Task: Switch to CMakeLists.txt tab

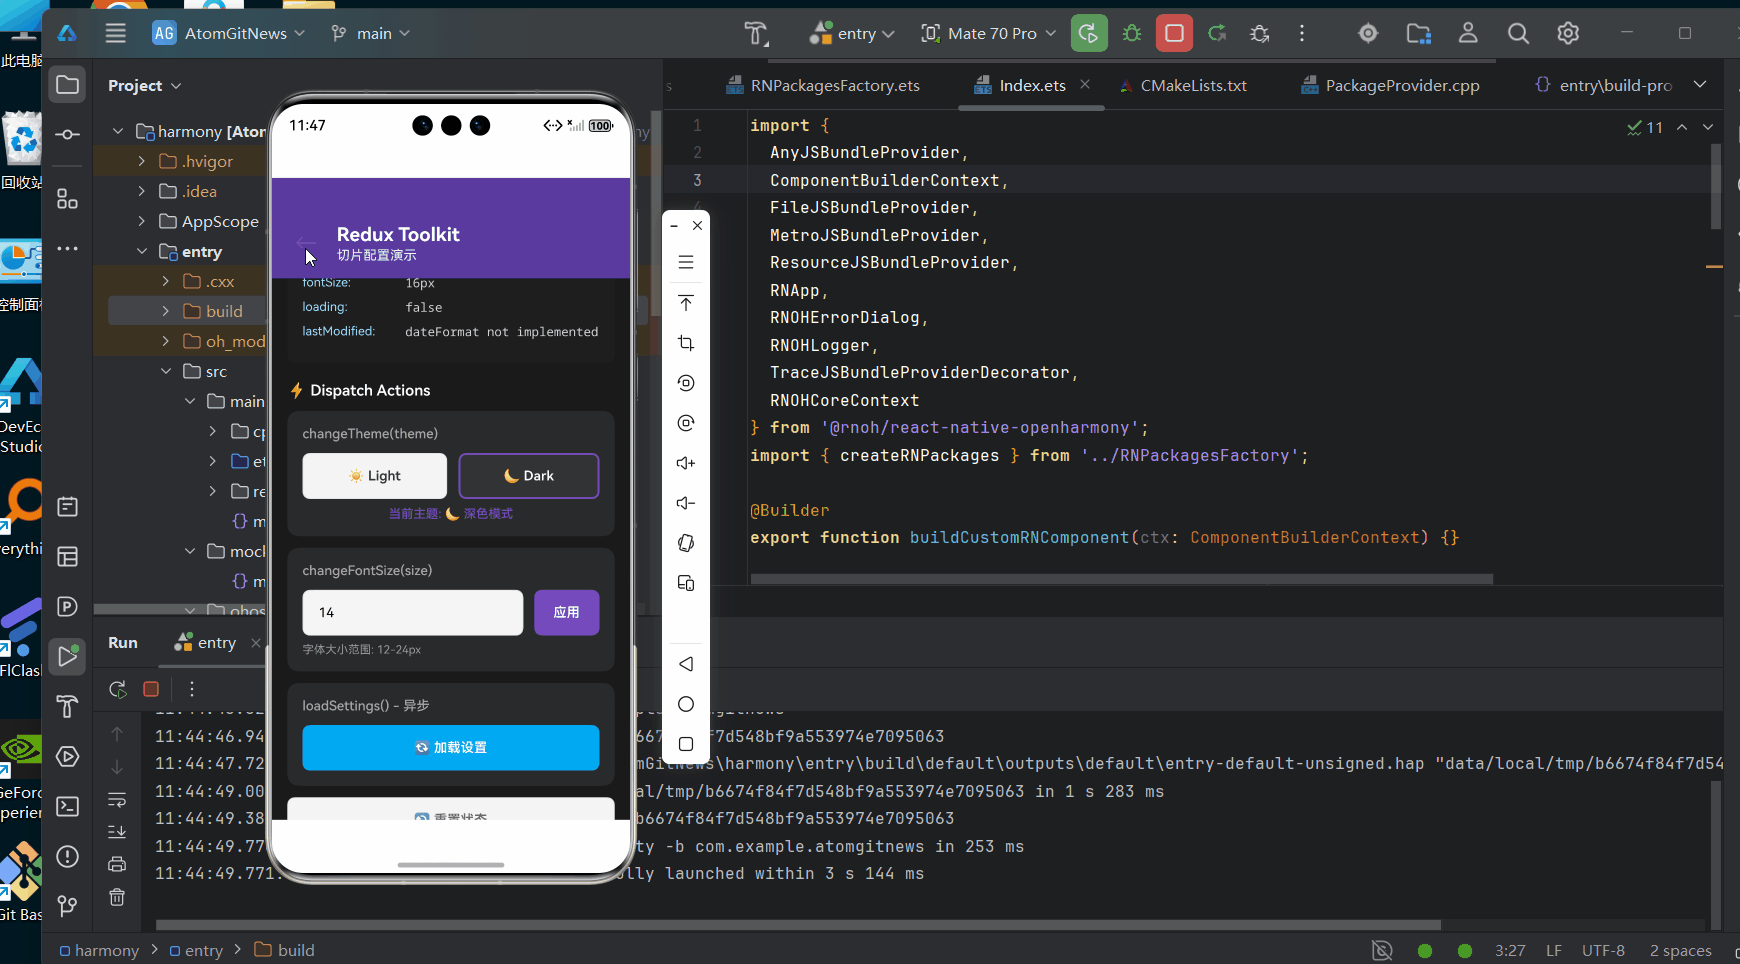Action: (x=1183, y=85)
